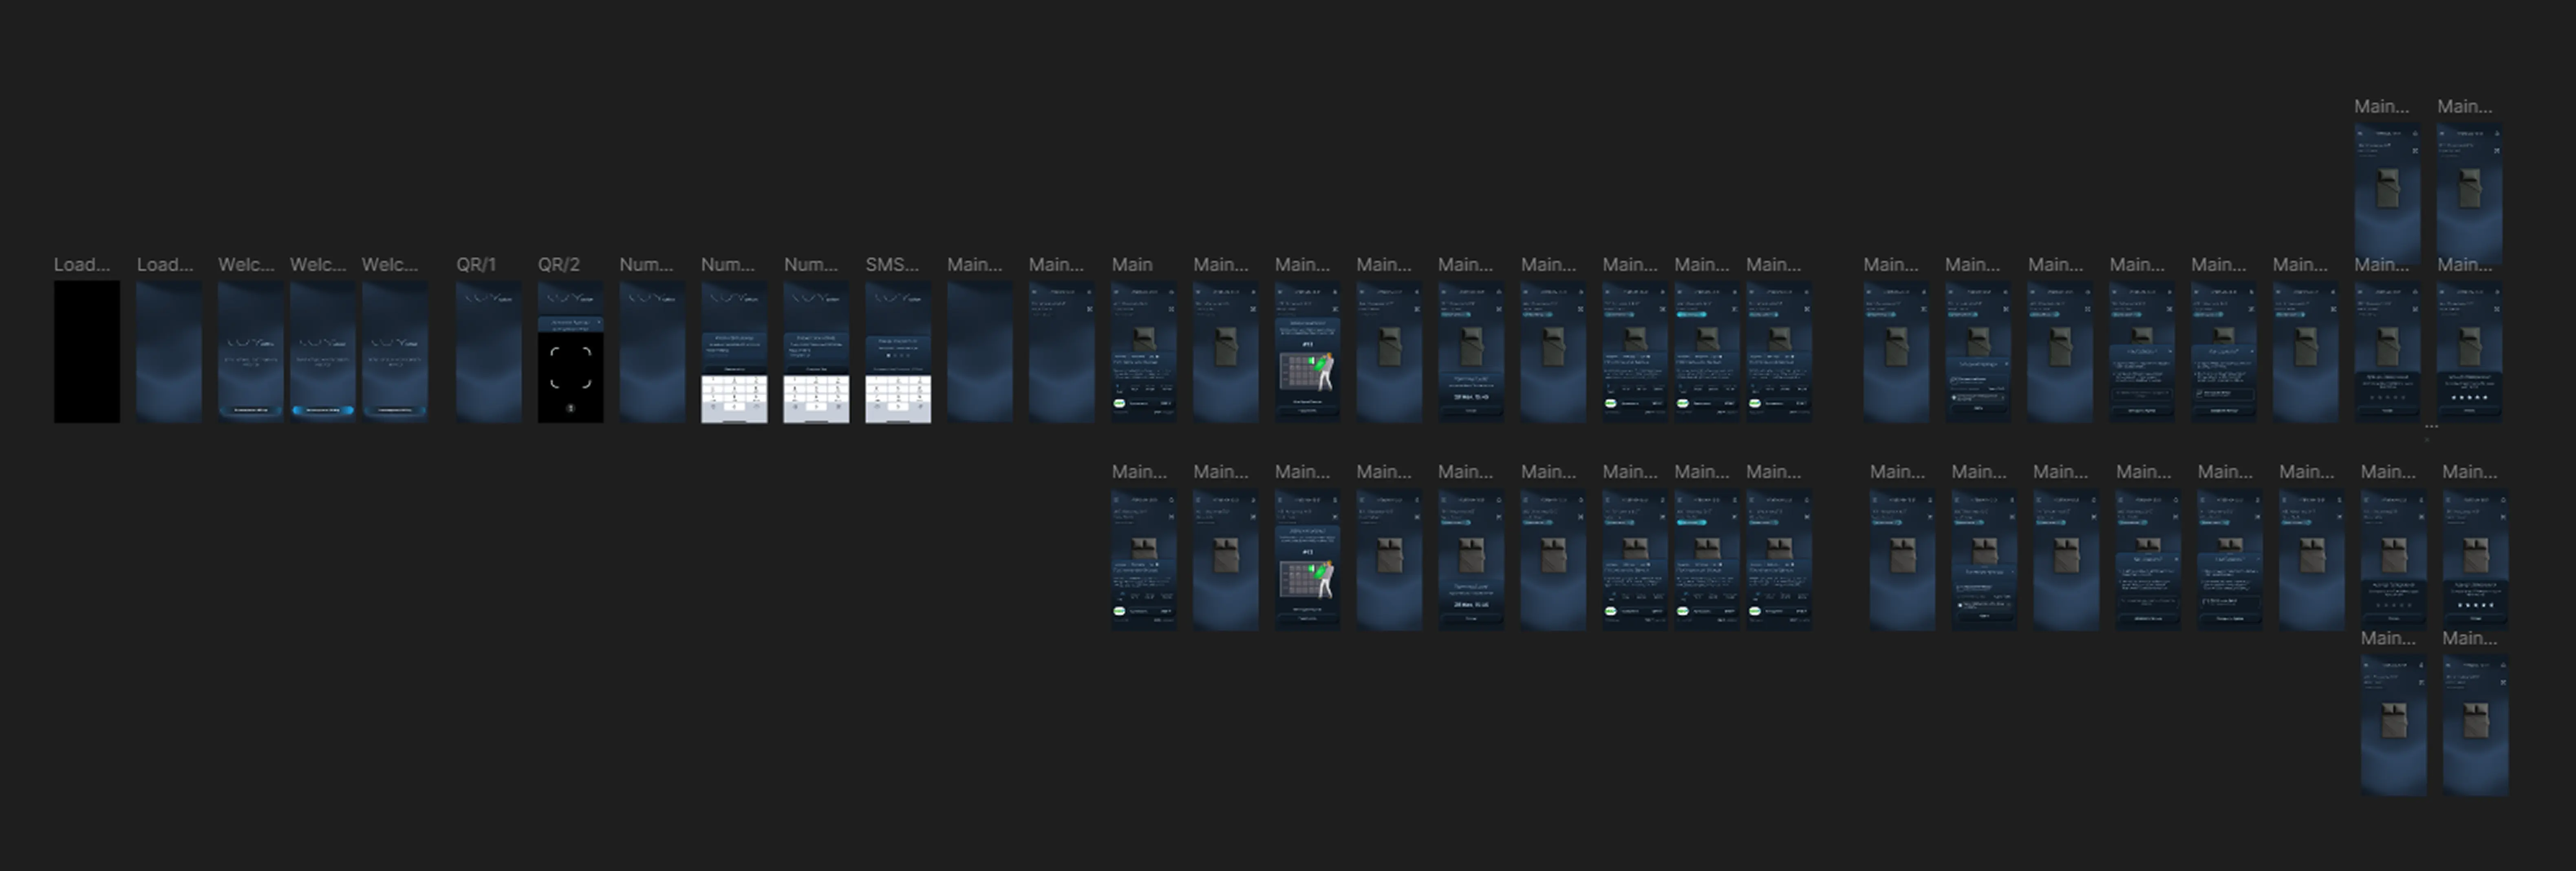2576x871 pixels.
Task: Click the glowing blue button in the middle Welcome frame
Action: click(322, 410)
